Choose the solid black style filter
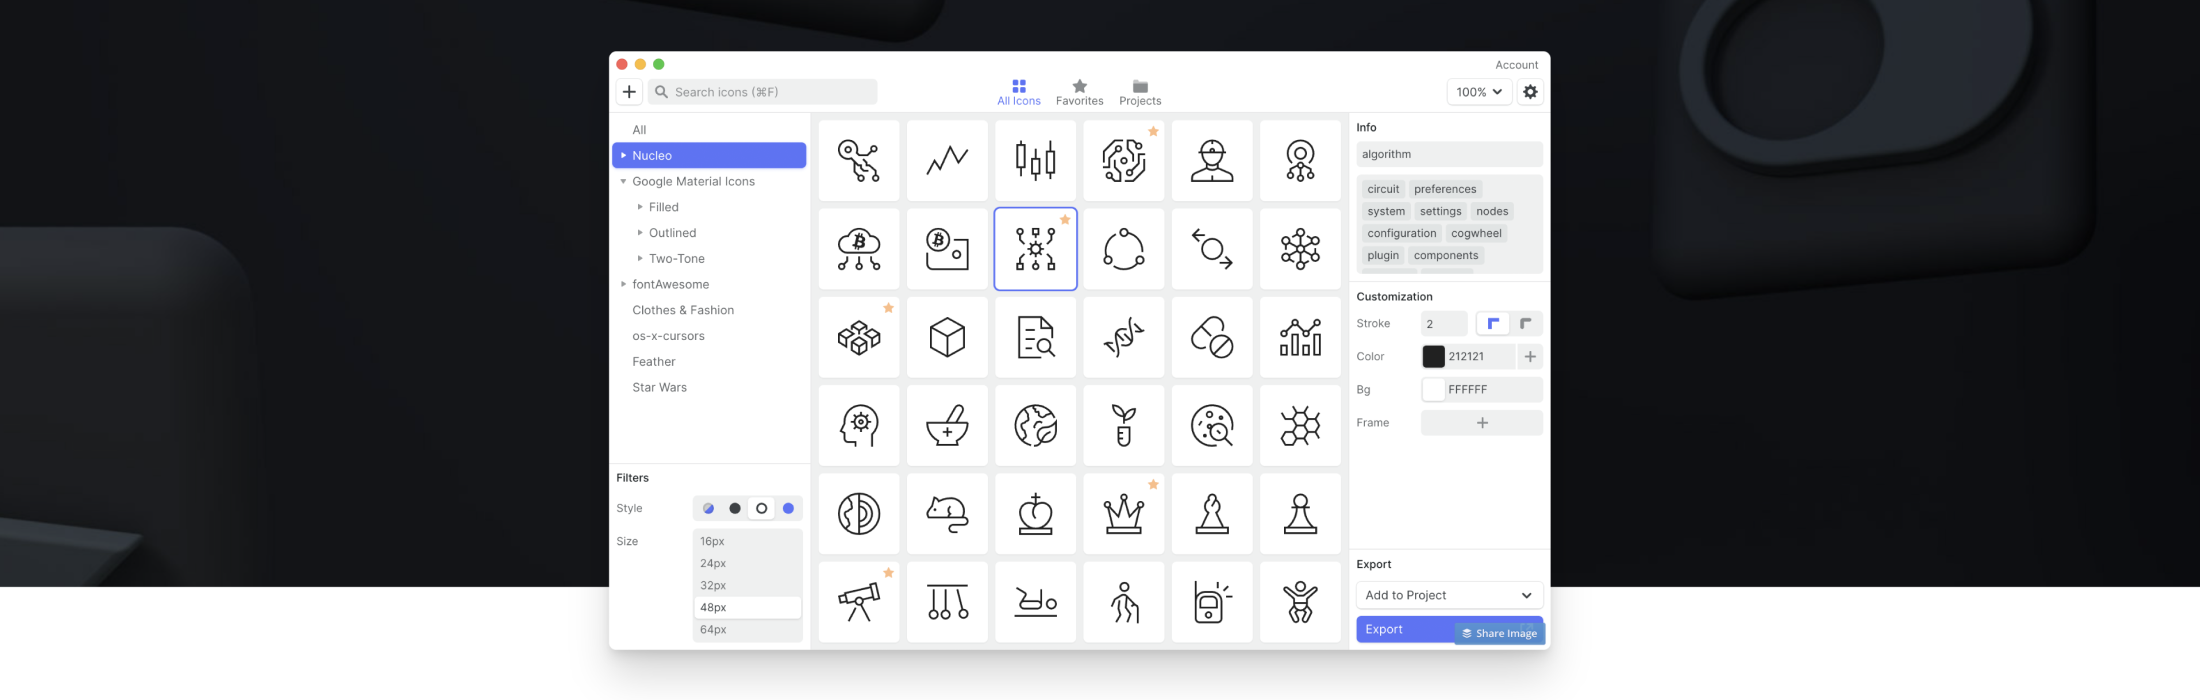Image resolution: width=2200 pixels, height=700 pixels. click(x=735, y=509)
